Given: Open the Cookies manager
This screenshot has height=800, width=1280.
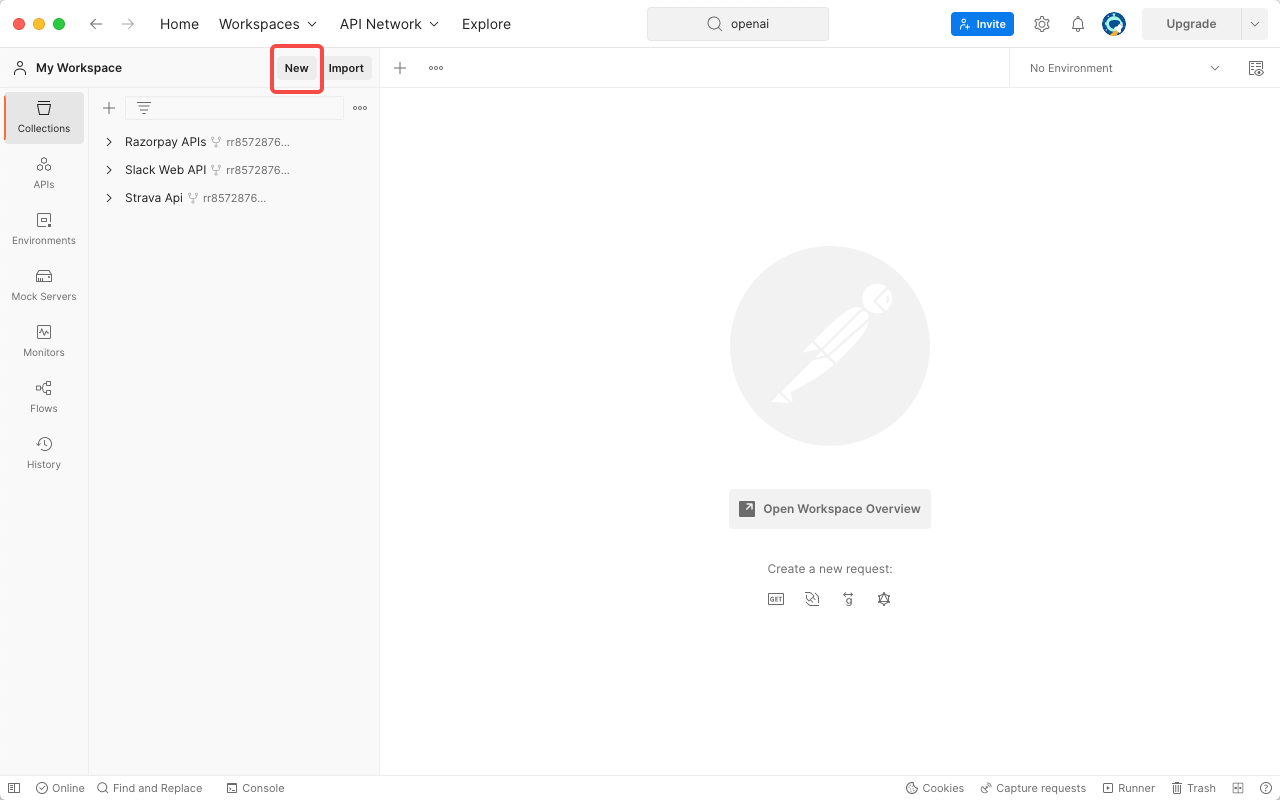Looking at the screenshot, I should (x=935, y=788).
